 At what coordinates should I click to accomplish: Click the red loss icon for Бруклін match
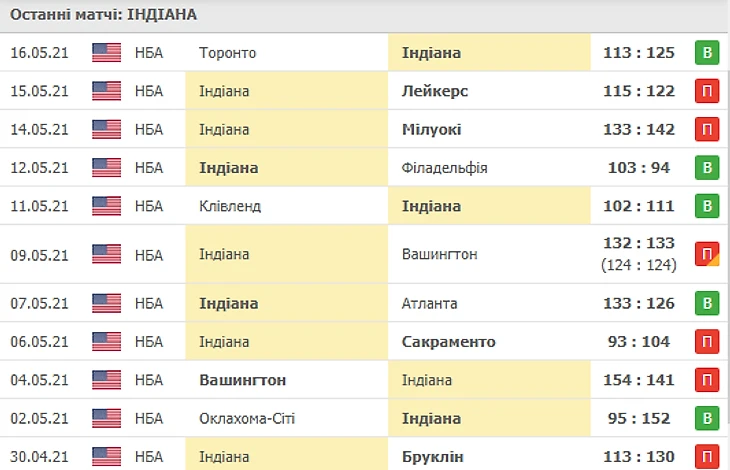click(x=707, y=456)
